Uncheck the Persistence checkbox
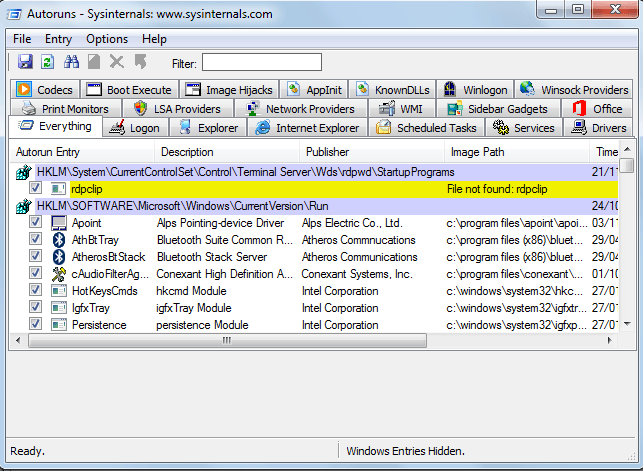The height and width of the screenshot is (471, 643). pos(35,324)
